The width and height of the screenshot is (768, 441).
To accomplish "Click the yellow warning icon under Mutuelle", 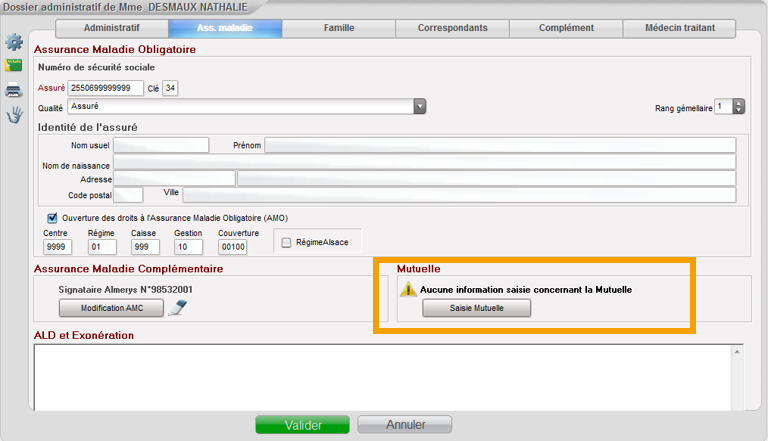I will click(x=408, y=290).
